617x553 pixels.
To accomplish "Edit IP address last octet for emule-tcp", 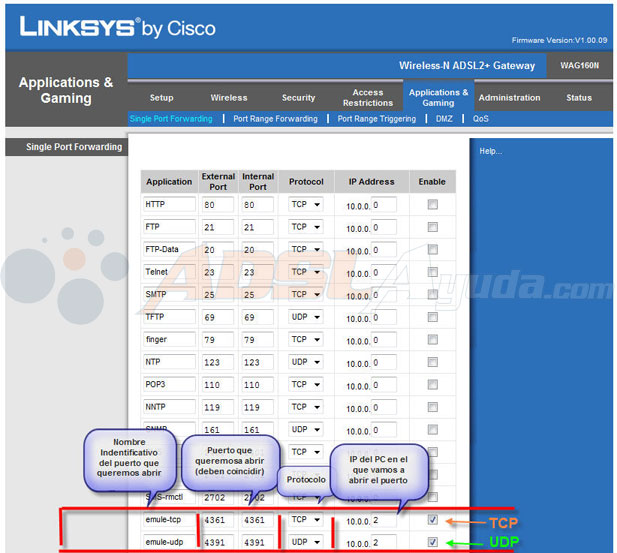I will pos(383,520).
